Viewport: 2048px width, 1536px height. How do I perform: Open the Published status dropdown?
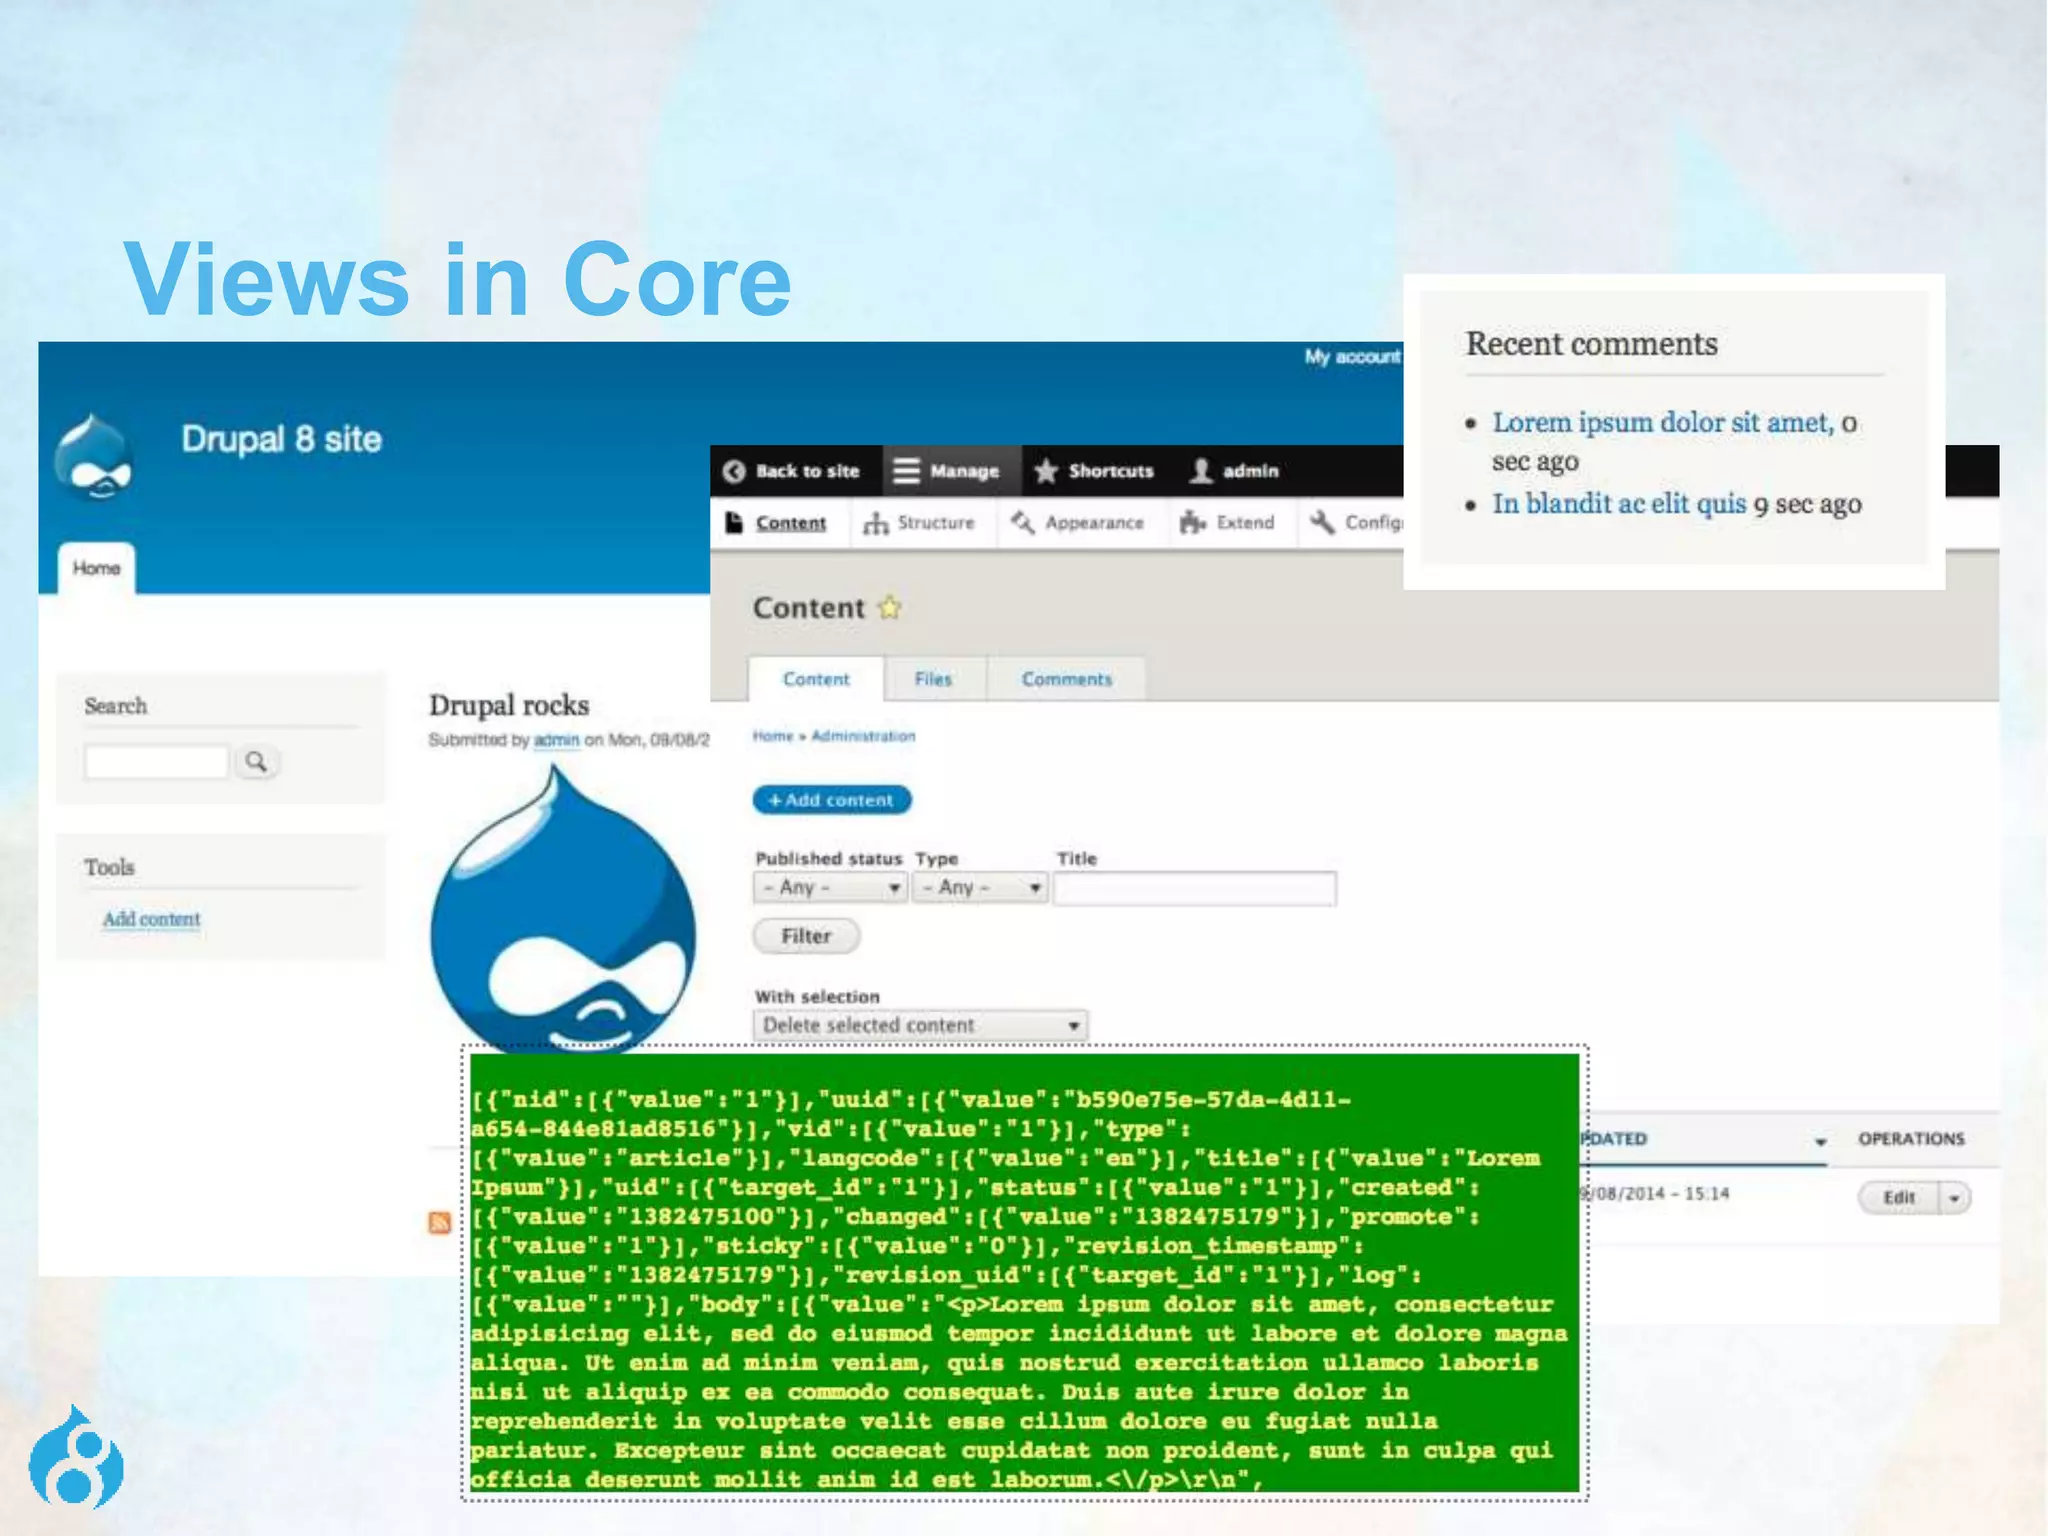(830, 887)
